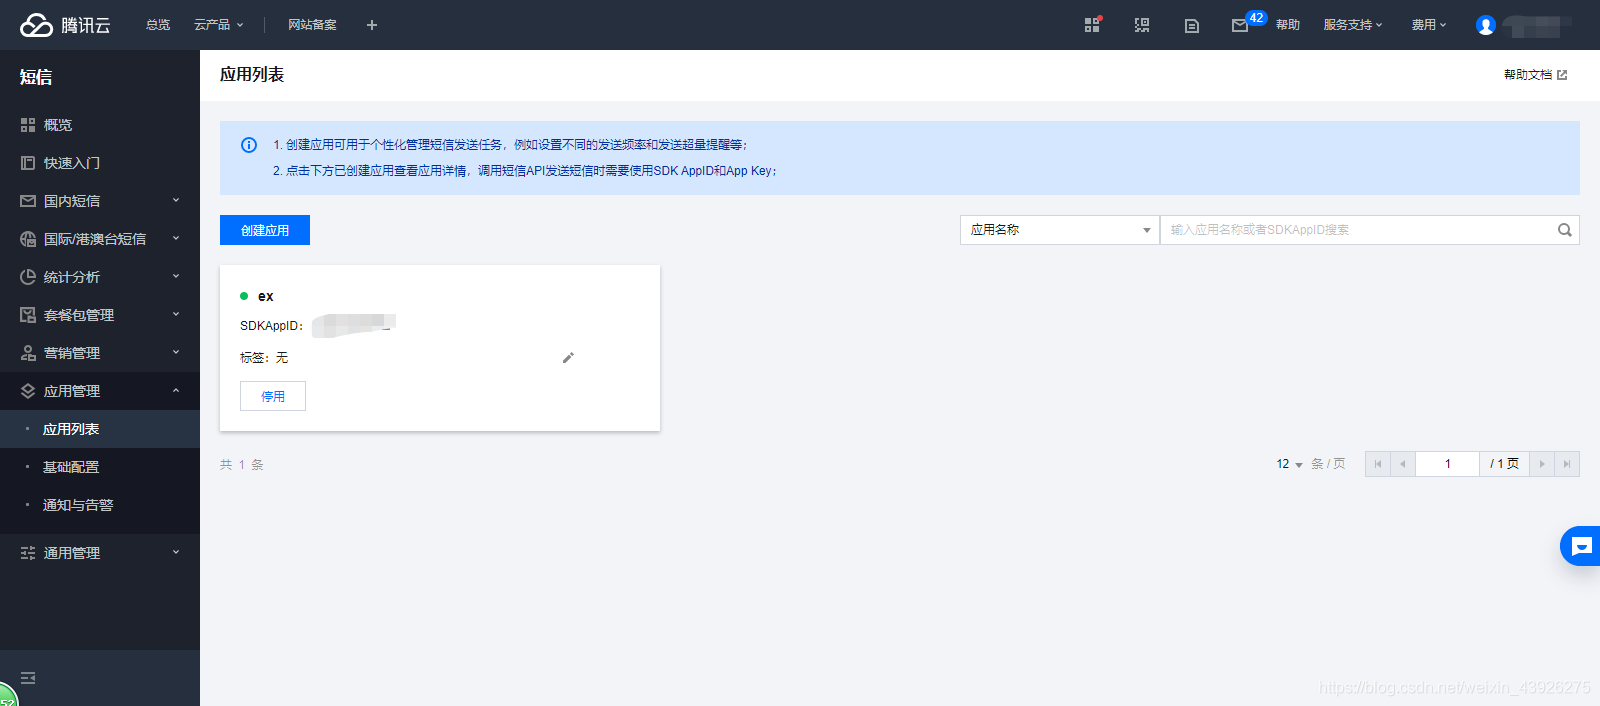The height and width of the screenshot is (706, 1600).
Task: Click the 概览 overview grid icon
Action: 28,125
